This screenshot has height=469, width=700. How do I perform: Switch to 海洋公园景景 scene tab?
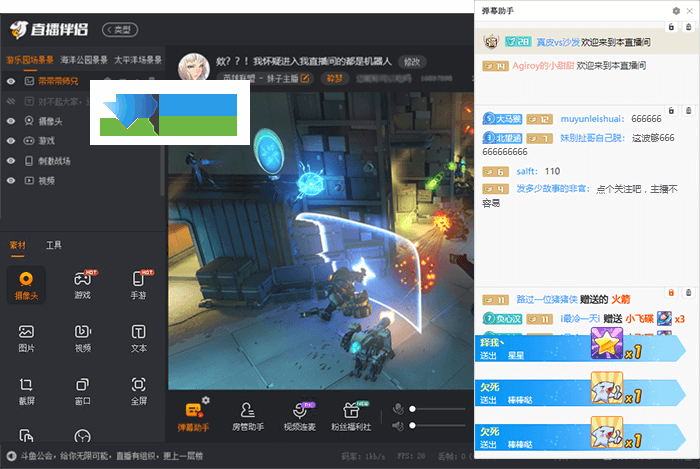(84, 60)
